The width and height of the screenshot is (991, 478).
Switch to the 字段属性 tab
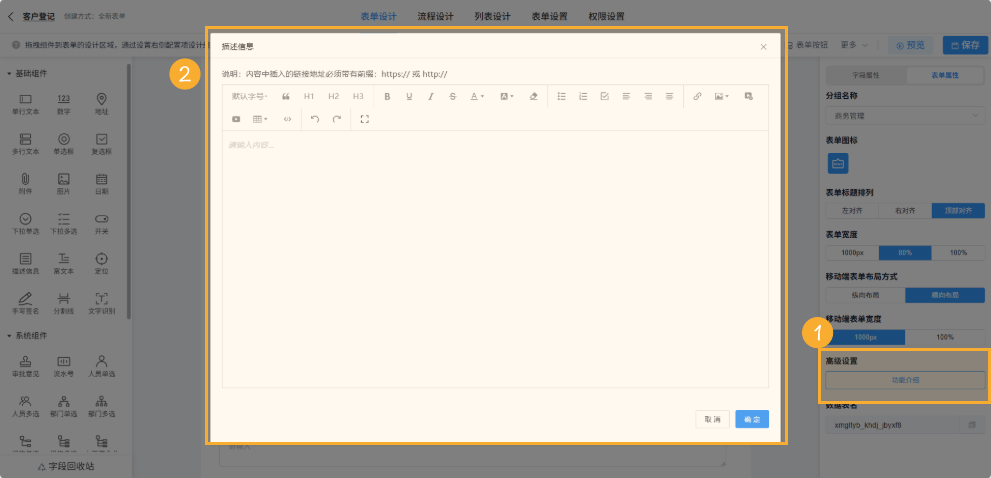[x=866, y=75]
